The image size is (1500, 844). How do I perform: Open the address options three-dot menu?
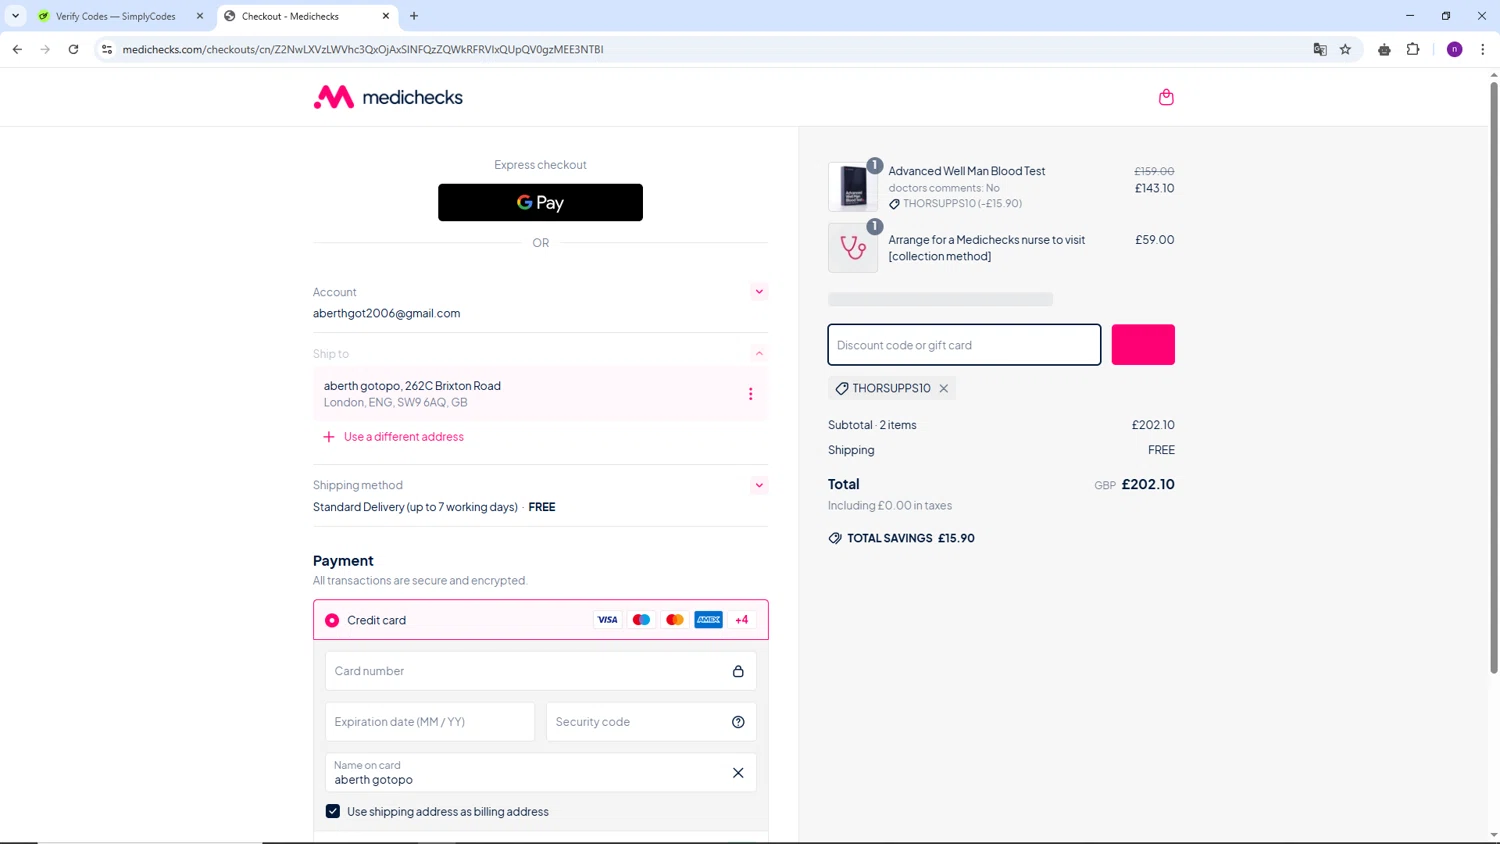click(x=751, y=394)
